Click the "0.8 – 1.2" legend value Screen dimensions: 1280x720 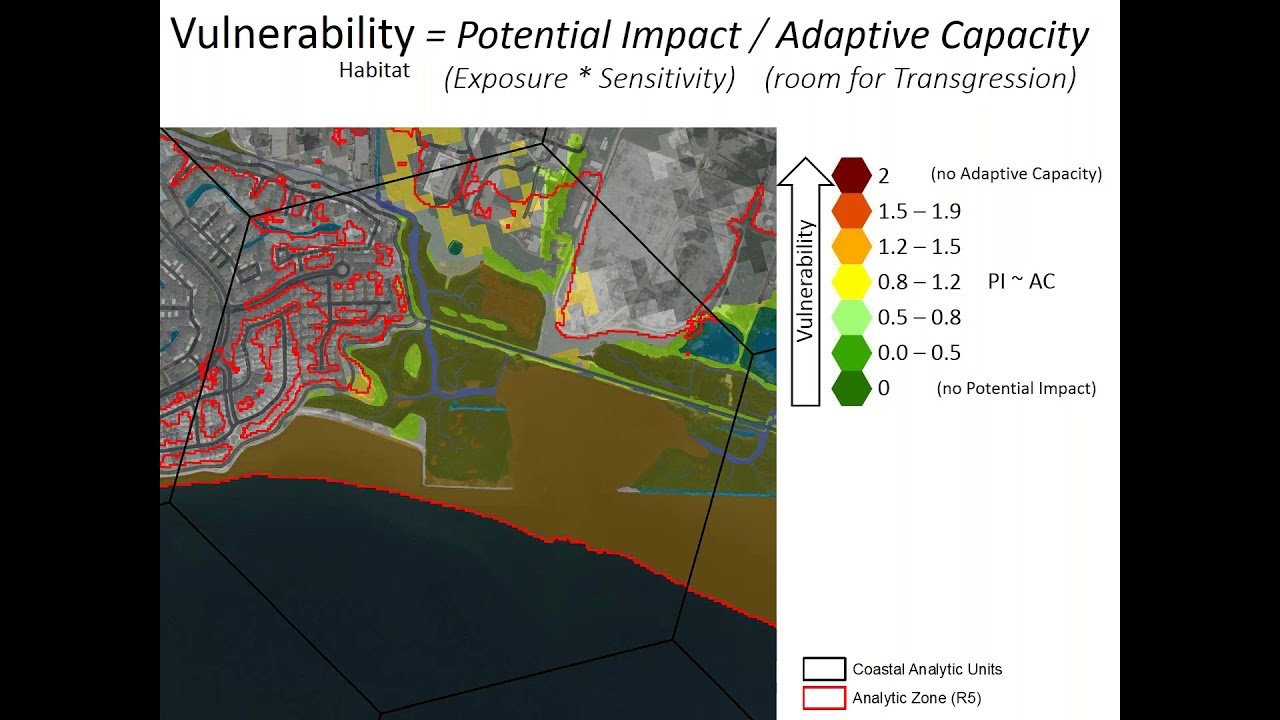(x=919, y=282)
